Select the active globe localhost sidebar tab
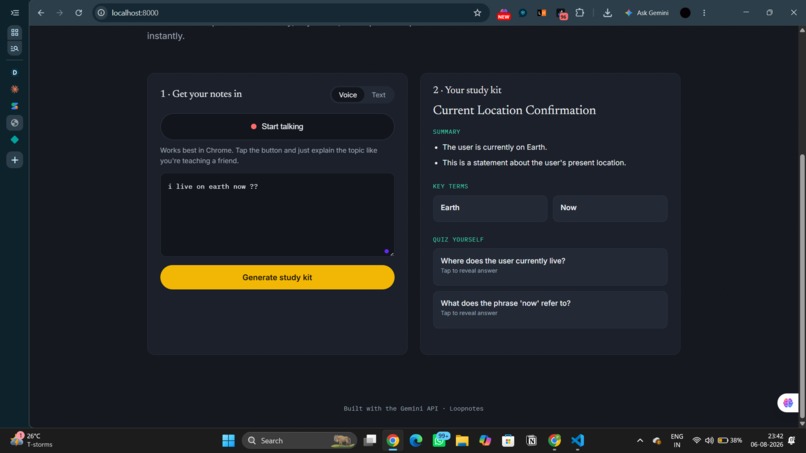The height and width of the screenshot is (453, 806). 14,123
